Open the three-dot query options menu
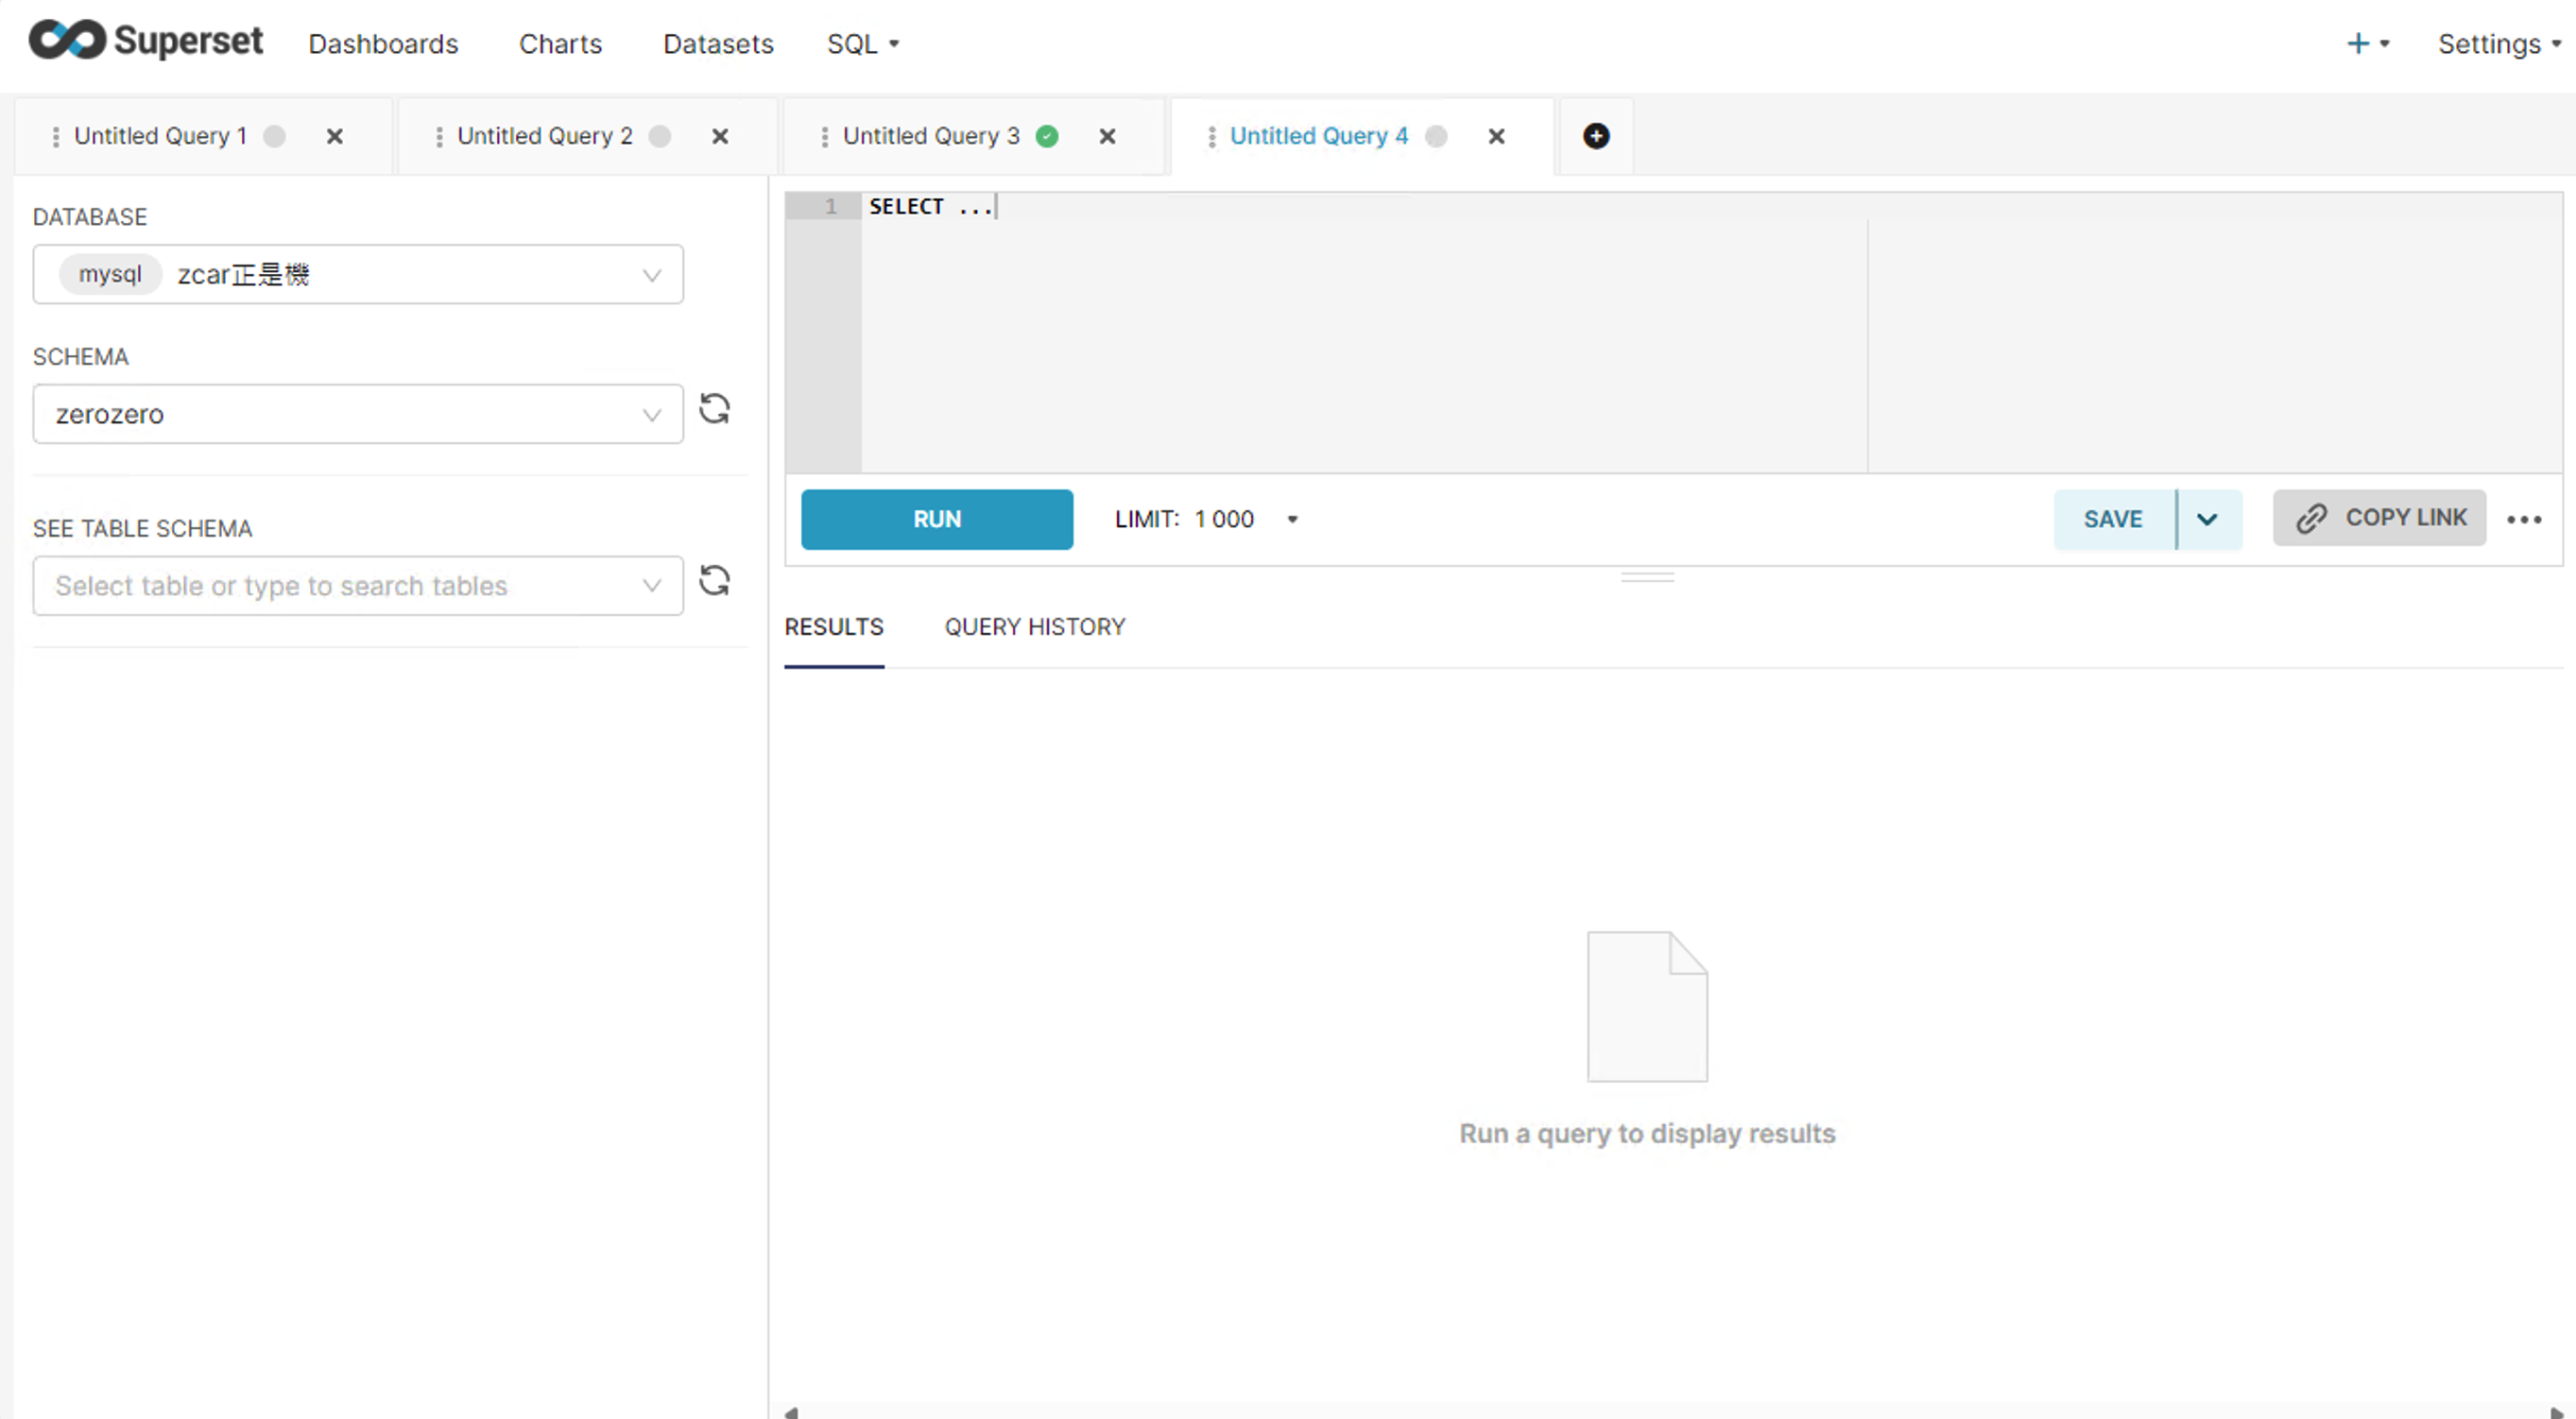 (2523, 519)
